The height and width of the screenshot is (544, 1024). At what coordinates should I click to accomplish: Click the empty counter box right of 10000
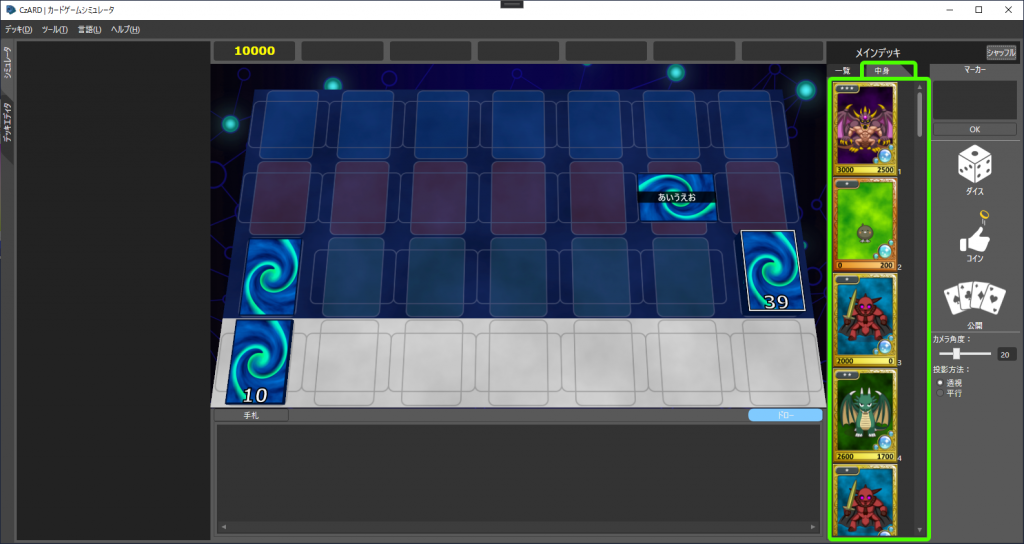pyautogui.click(x=342, y=51)
